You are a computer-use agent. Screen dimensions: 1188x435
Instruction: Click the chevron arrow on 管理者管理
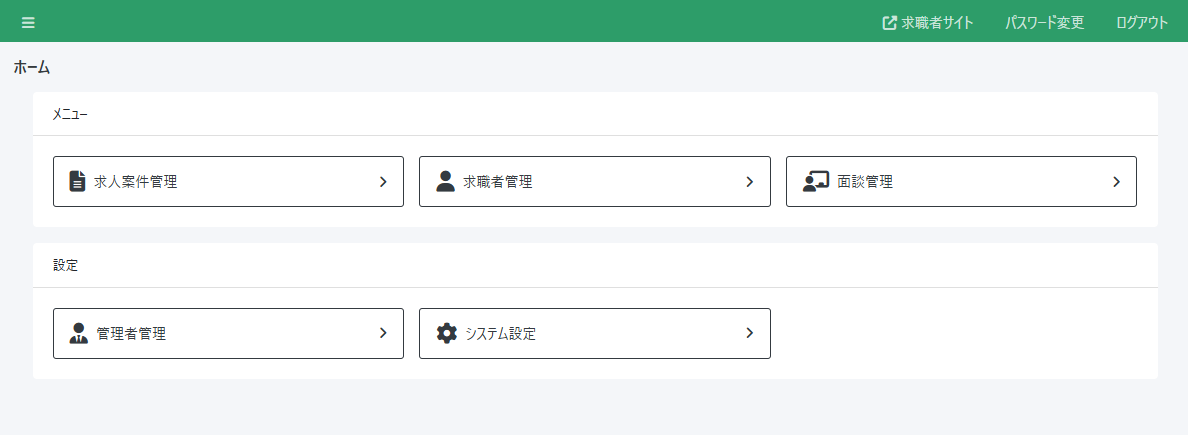click(x=383, y=333)
